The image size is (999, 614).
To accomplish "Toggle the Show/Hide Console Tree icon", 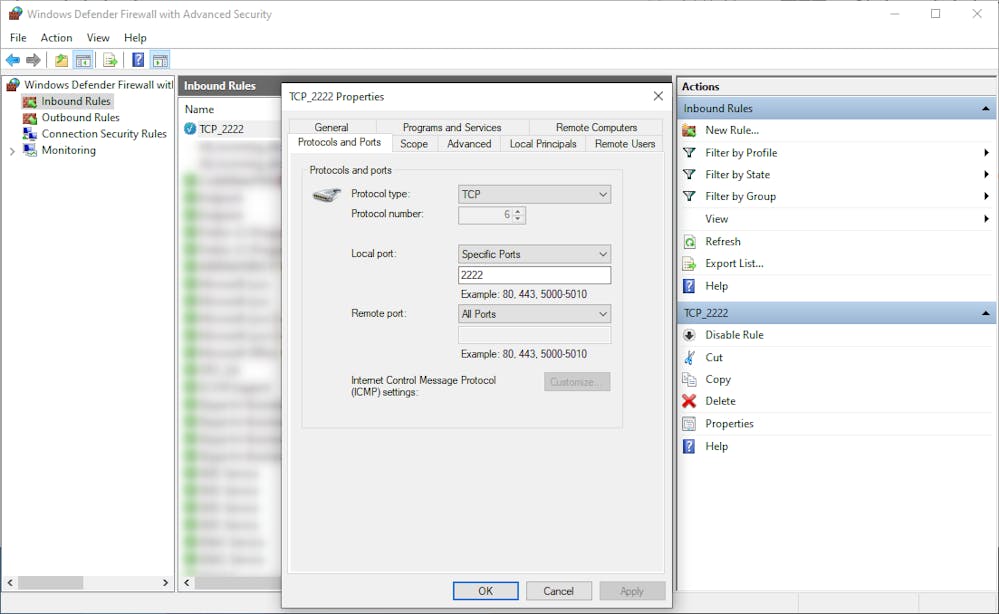I will point(83,61).
